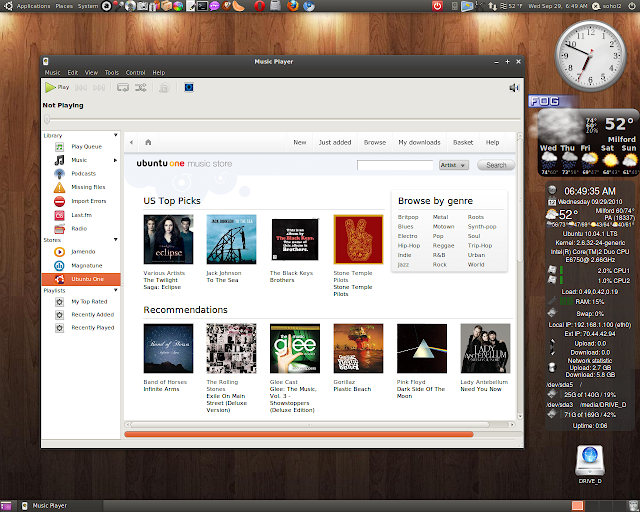Browse the Reggae genre link

[443, 245]
